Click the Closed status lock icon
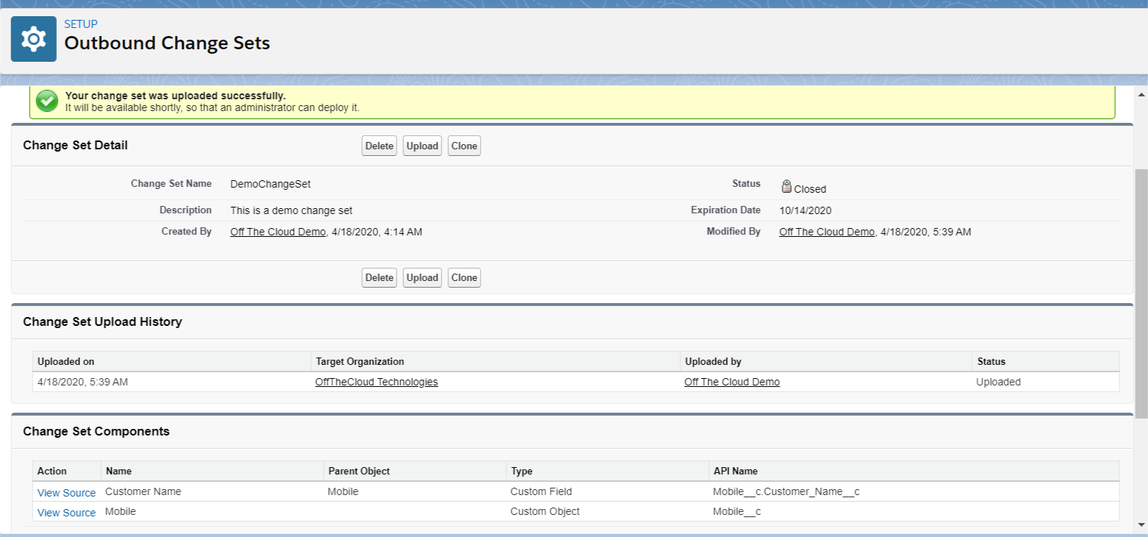 pos(786,186)
